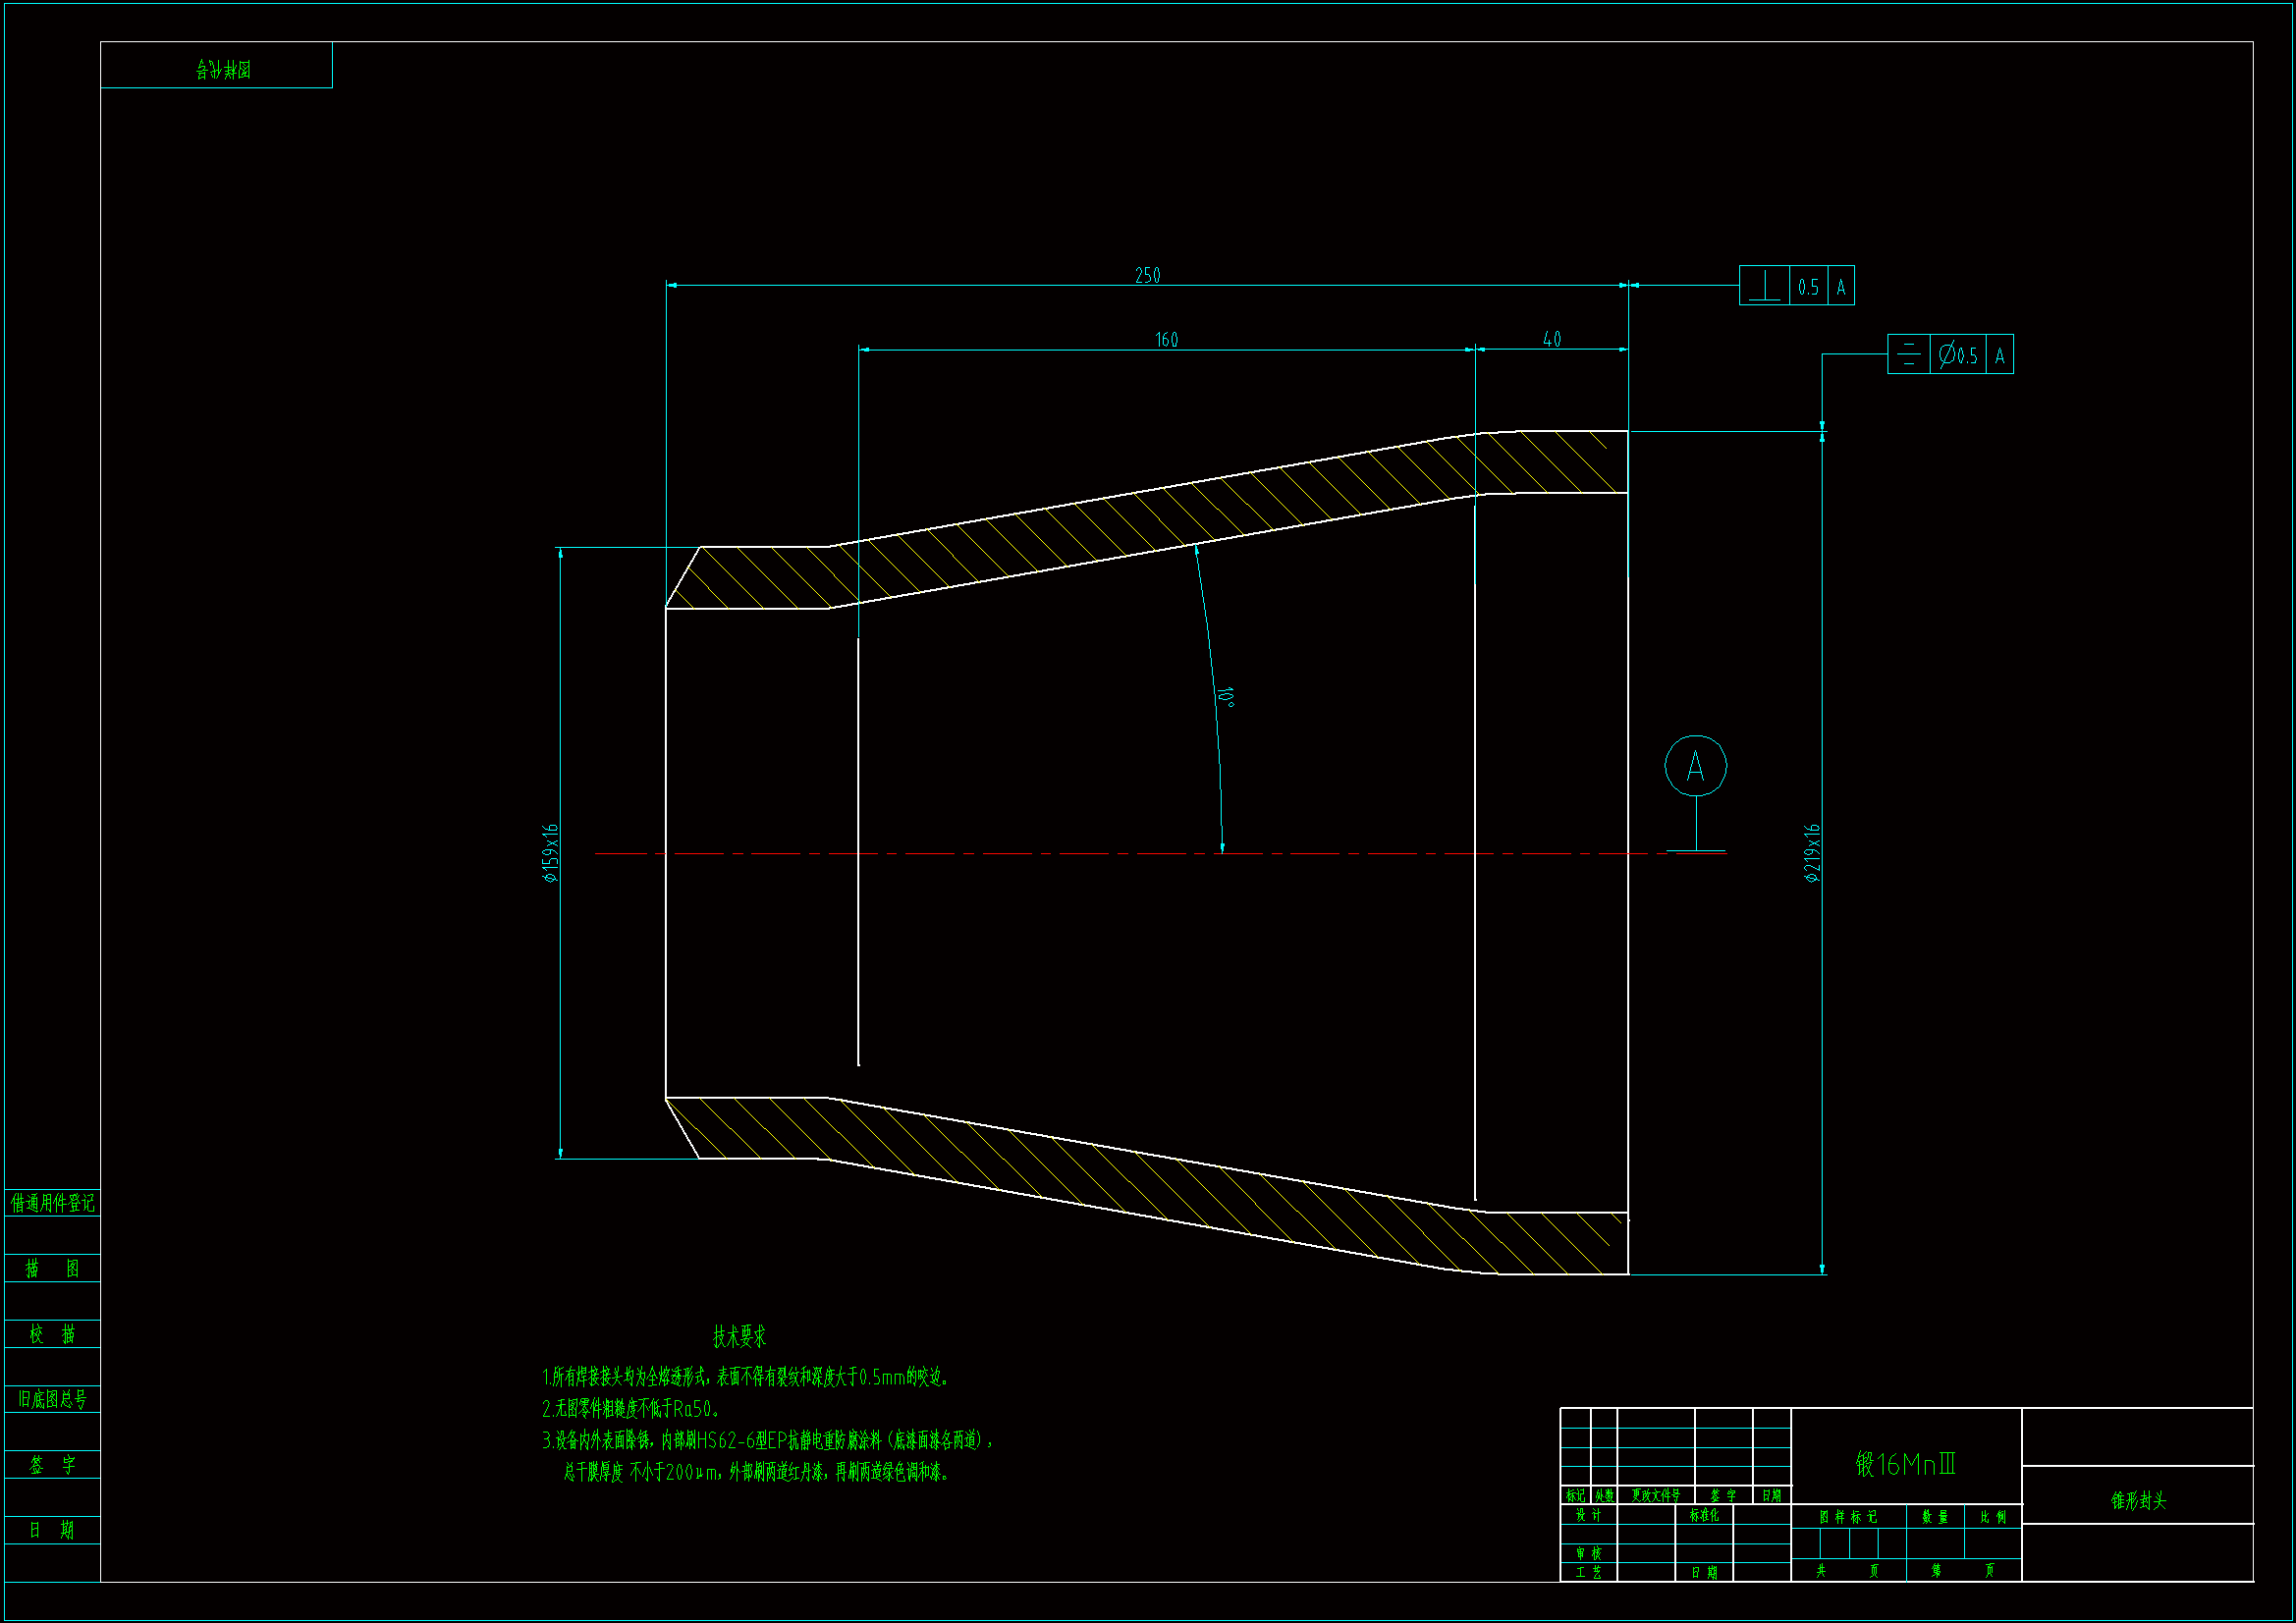Select the symmetry tolerance symbol box
The width and height of the screenshot is (2296, 1623).
[x=1908, y=354]
